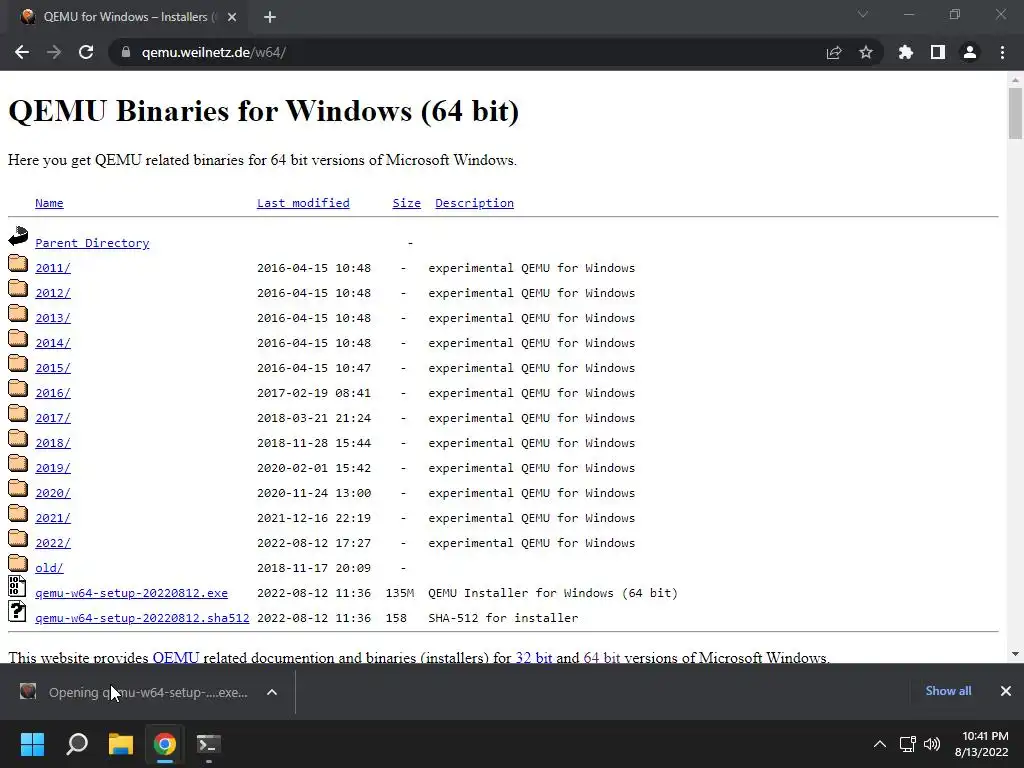The height and width of the screenshot is (768, 1024).
Task: Open the 2022/ folder link
Action: coord(53,543)
